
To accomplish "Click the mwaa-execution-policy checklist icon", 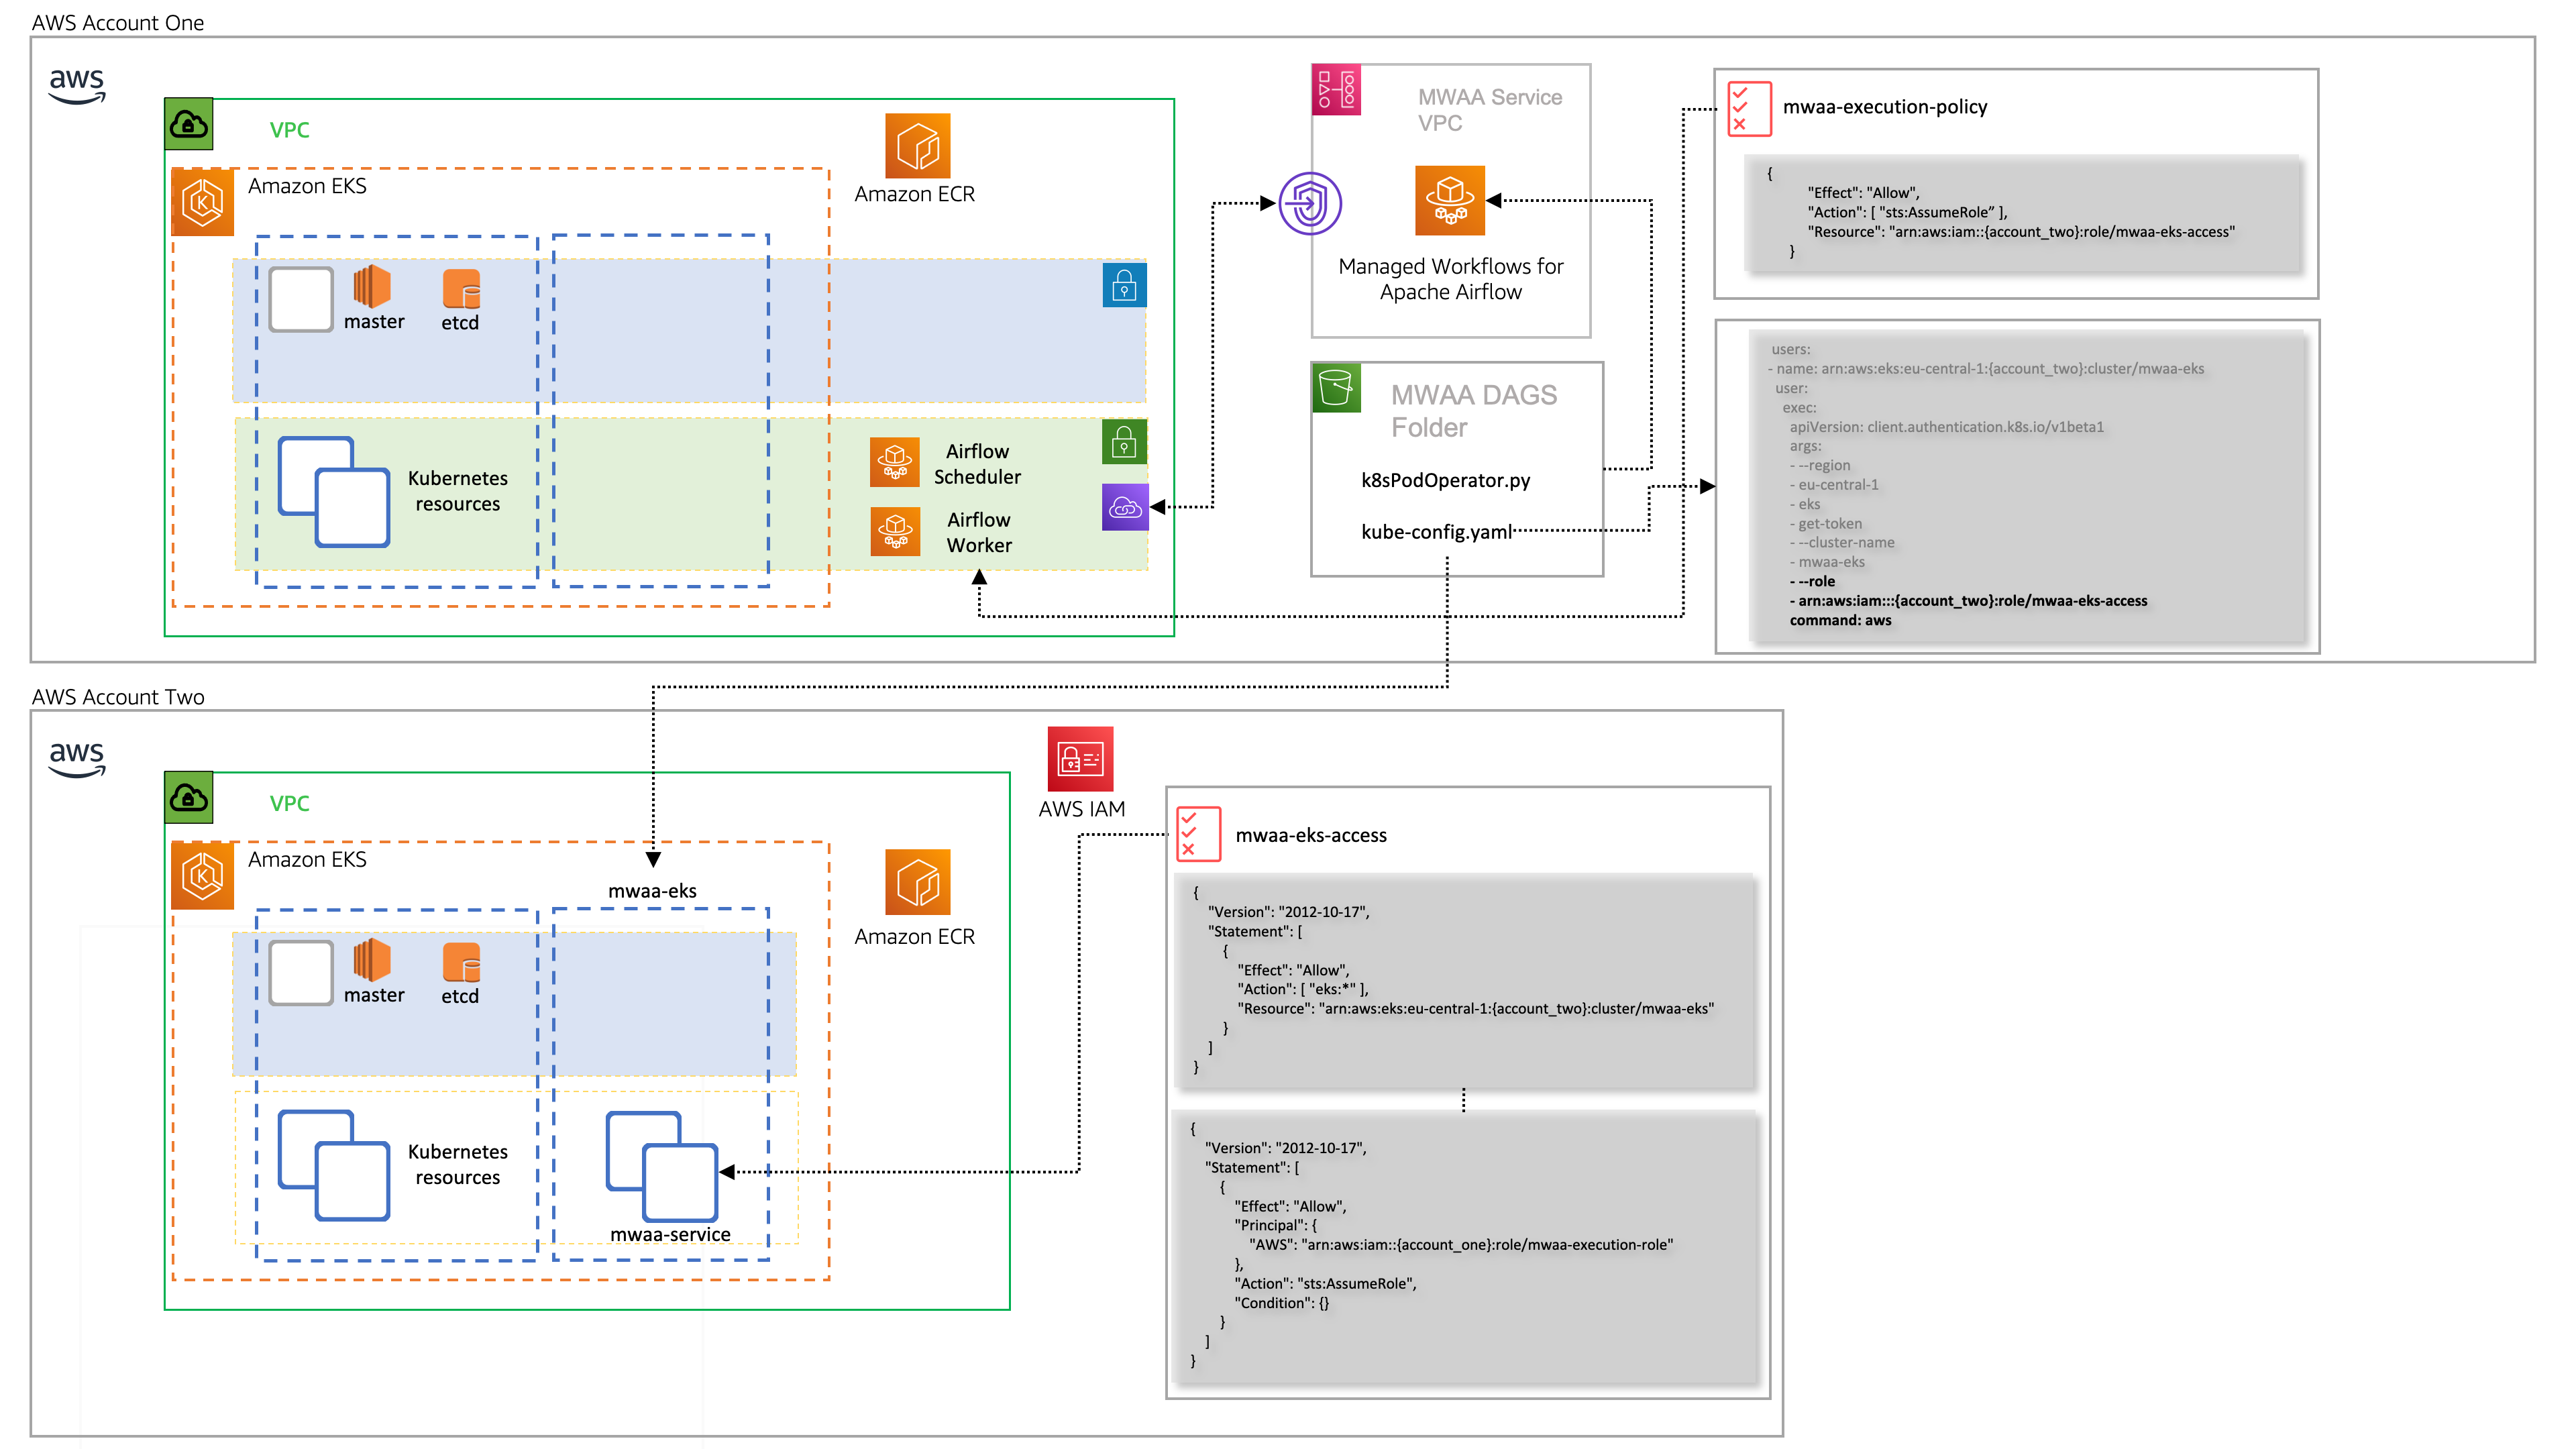I will coord(1750,109).
